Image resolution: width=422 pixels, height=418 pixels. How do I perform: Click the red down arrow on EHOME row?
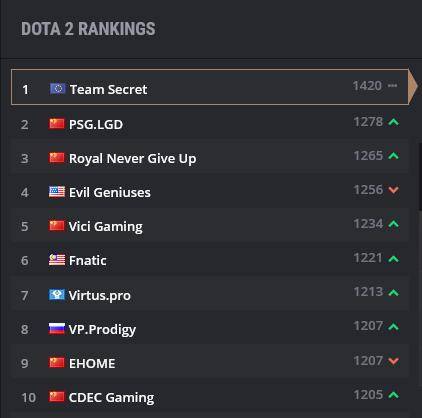[x=394, y=361]
